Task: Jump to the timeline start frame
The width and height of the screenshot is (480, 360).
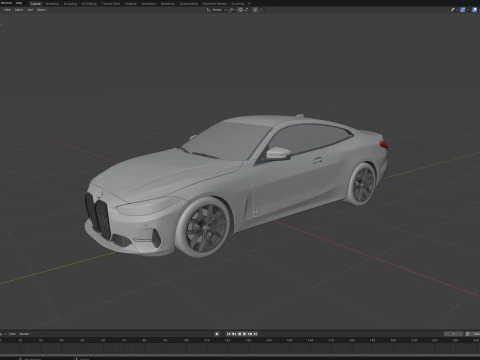Action: pos(228,334)
